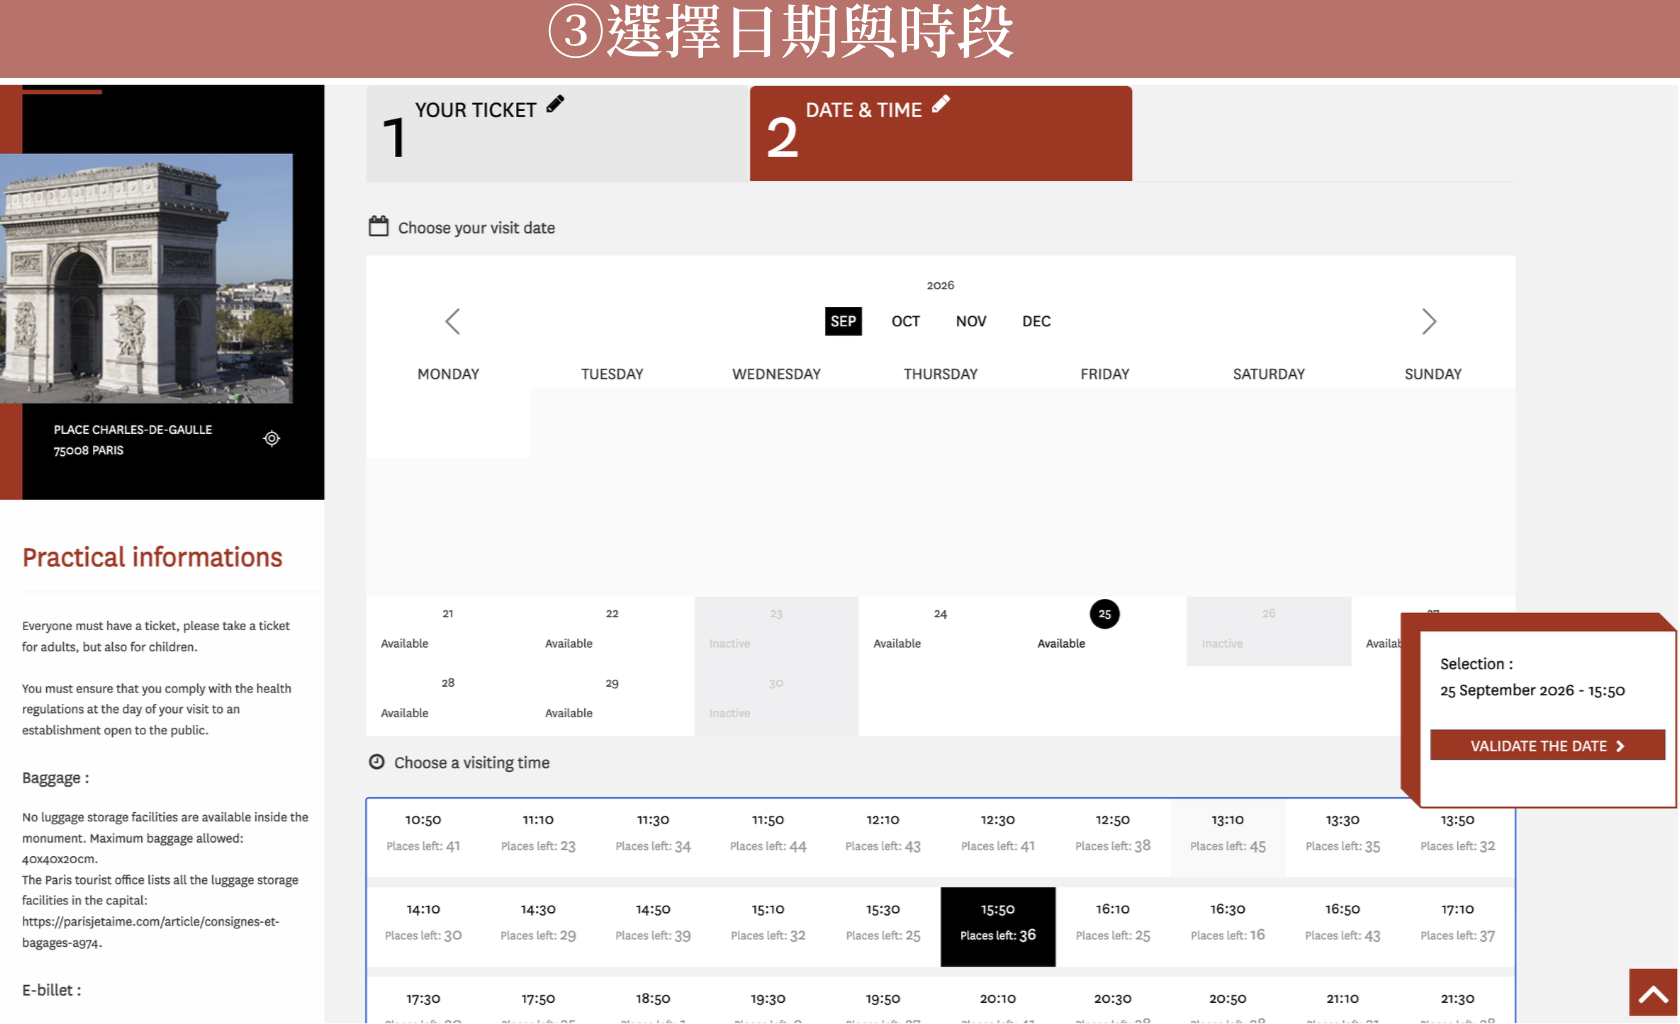Click the scroll-to-top arrow button
The height and width of the screenshot is (1024, 1680).
pyautogui.click(x=1653, y=993)
